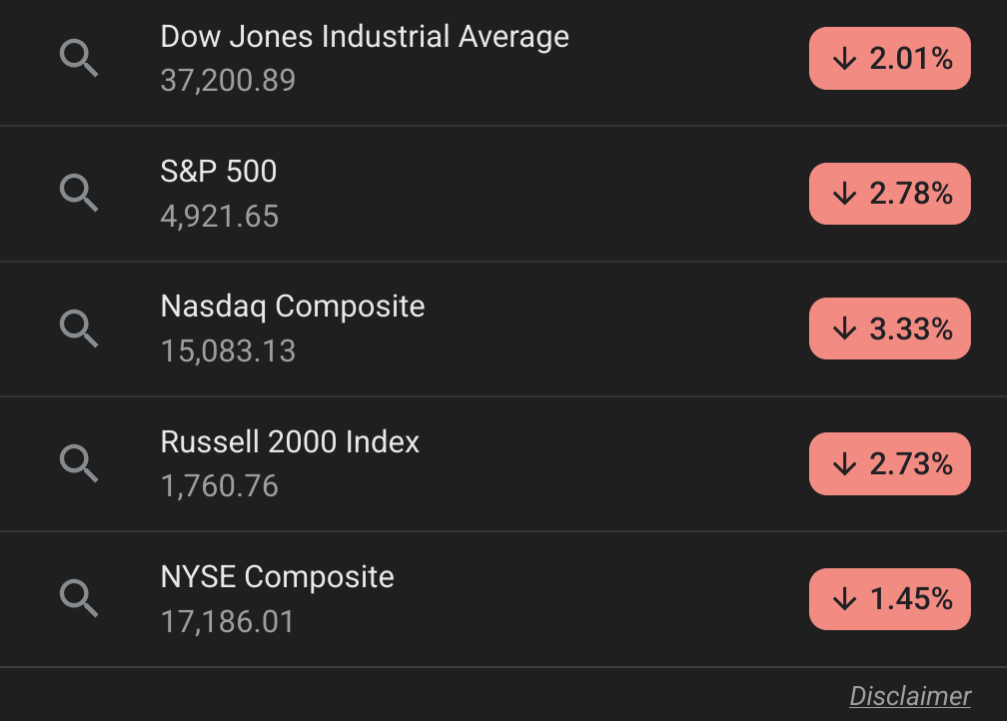Image resolution: width=1007 pixels, height=721 pixels.
Task: Click the Nasdaq value 15,083.13
Action: pos(228,351)
